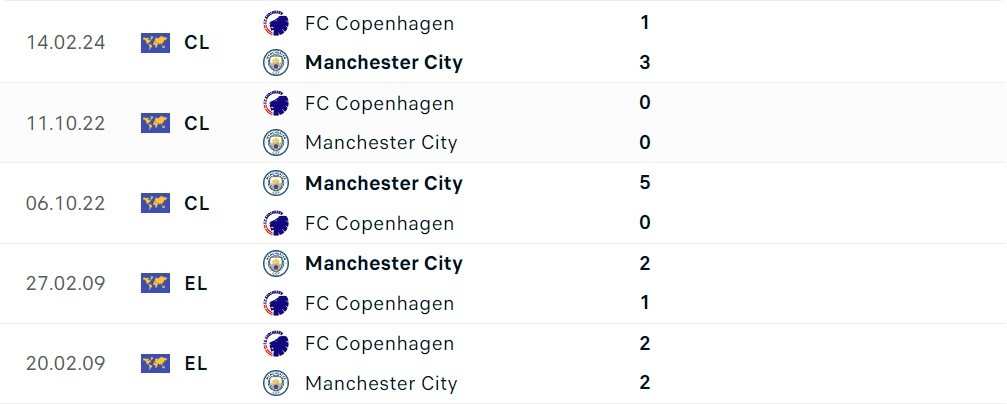Click Manchester City crest in 06.10.22 match
This screenshot has width=1007, height=404.
click(275, 183)
